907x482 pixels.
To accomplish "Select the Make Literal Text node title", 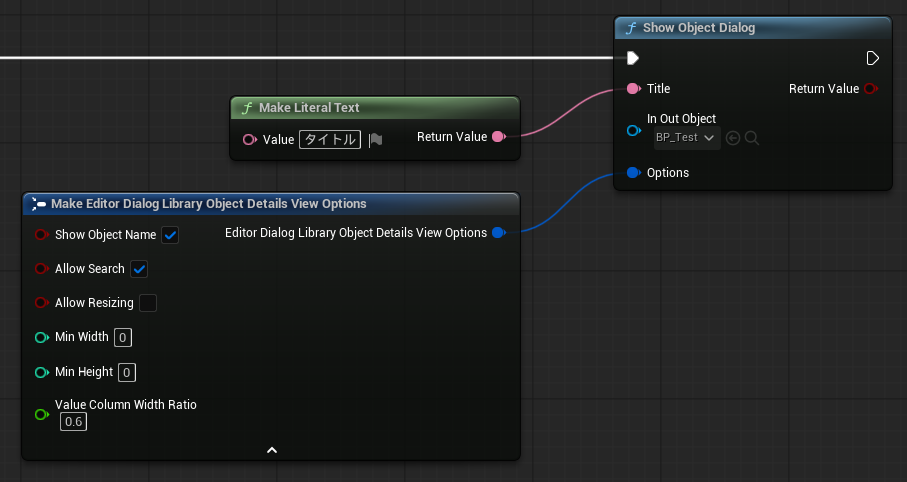I will tap(308, 107).
